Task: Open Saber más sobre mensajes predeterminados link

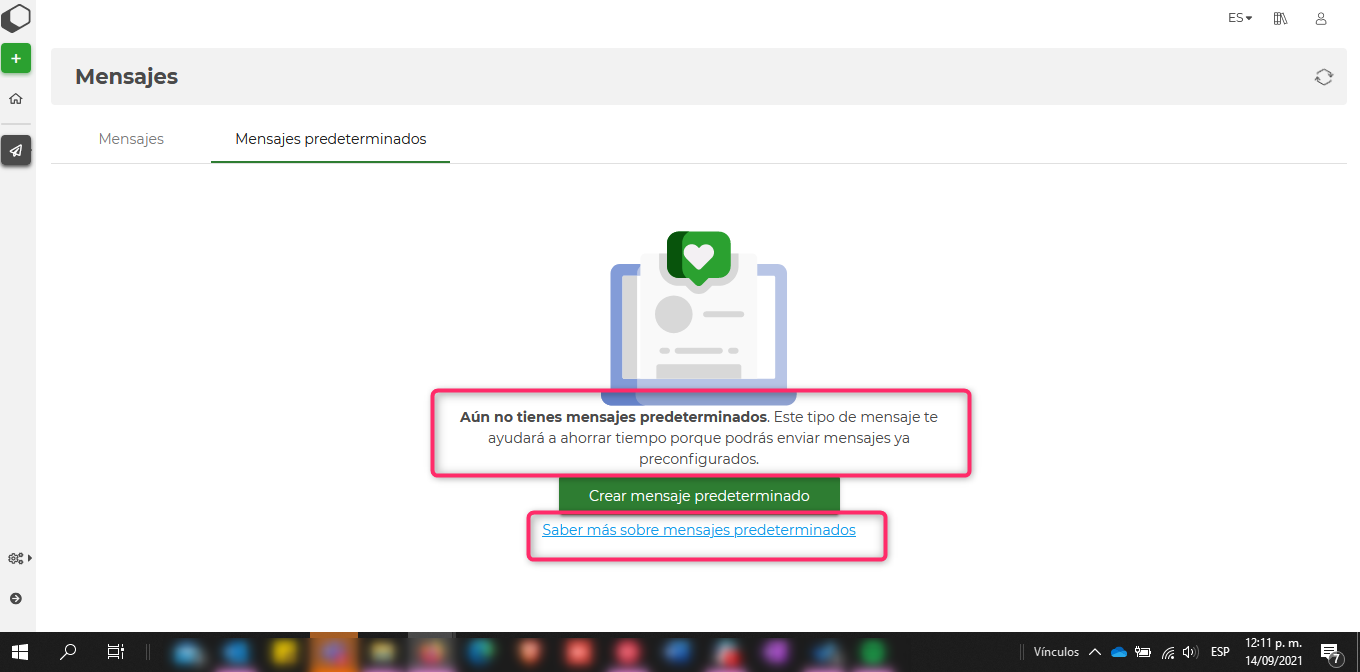Action: point(699,530)
